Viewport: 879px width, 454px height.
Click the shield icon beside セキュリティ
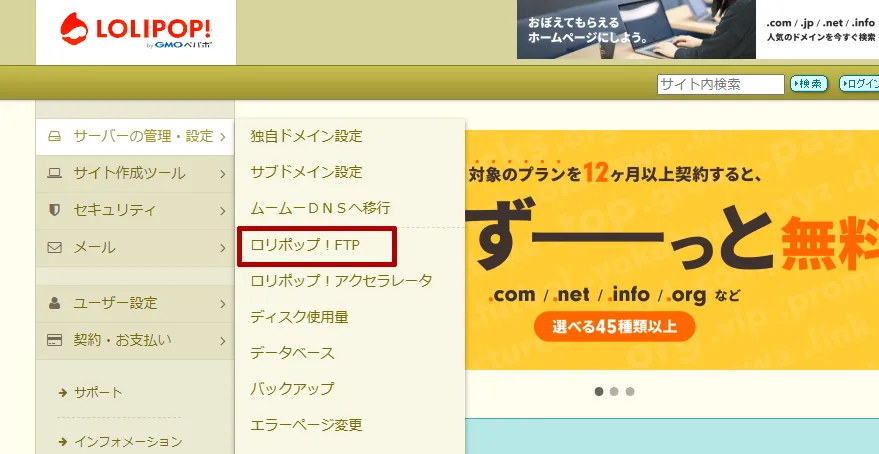click(55, 210)
